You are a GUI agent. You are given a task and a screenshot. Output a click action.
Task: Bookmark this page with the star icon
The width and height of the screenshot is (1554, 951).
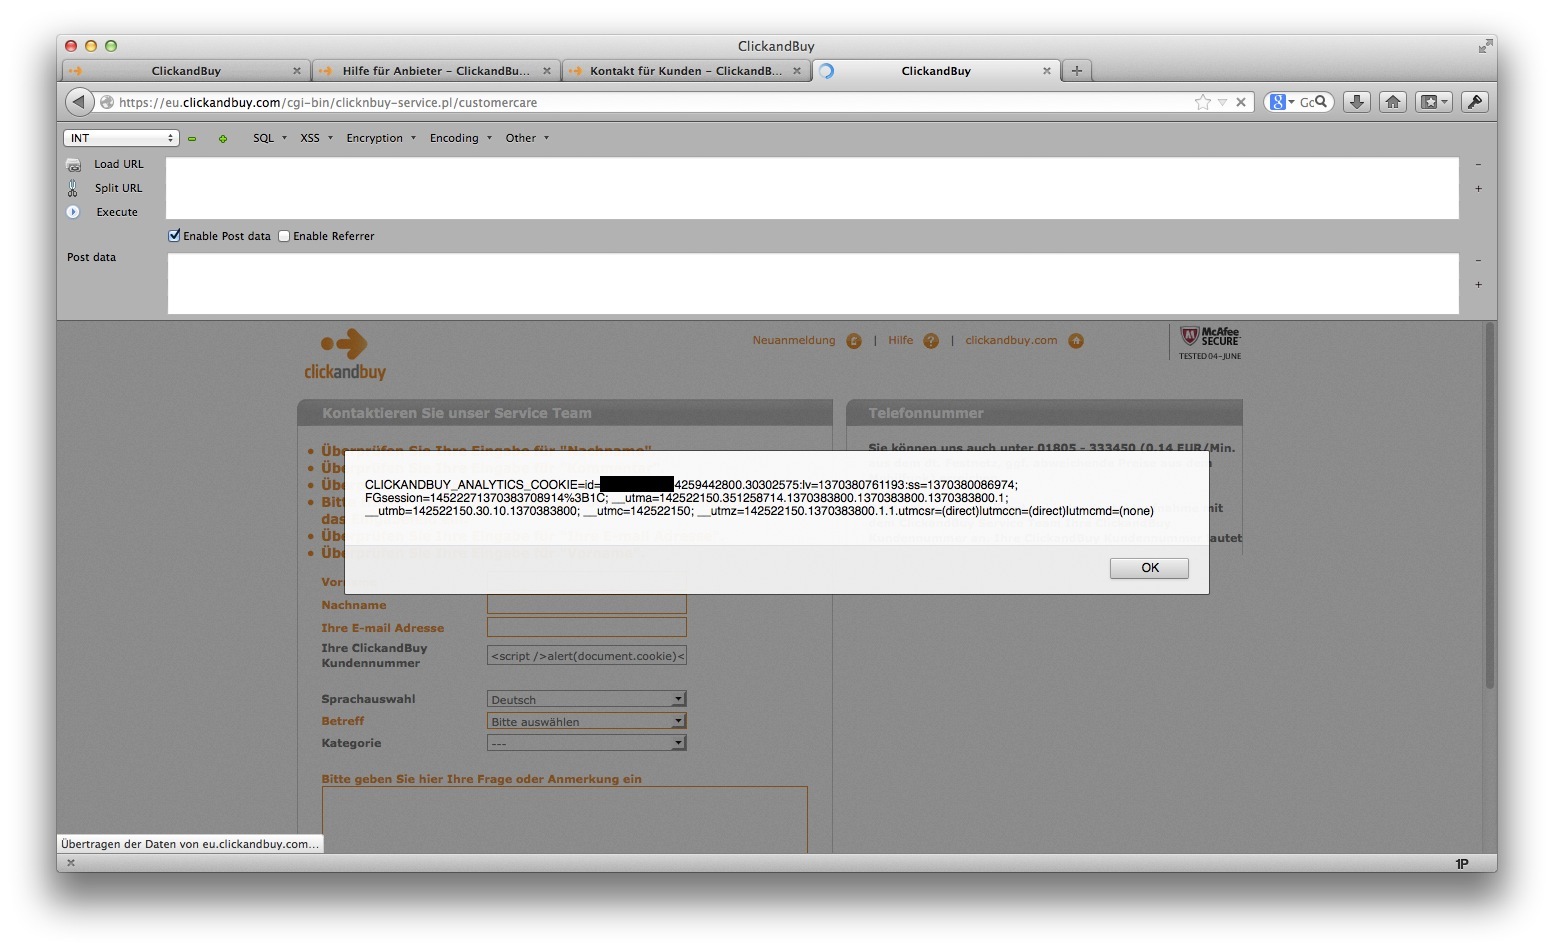pyautogui.click(x=1203, y=102)
